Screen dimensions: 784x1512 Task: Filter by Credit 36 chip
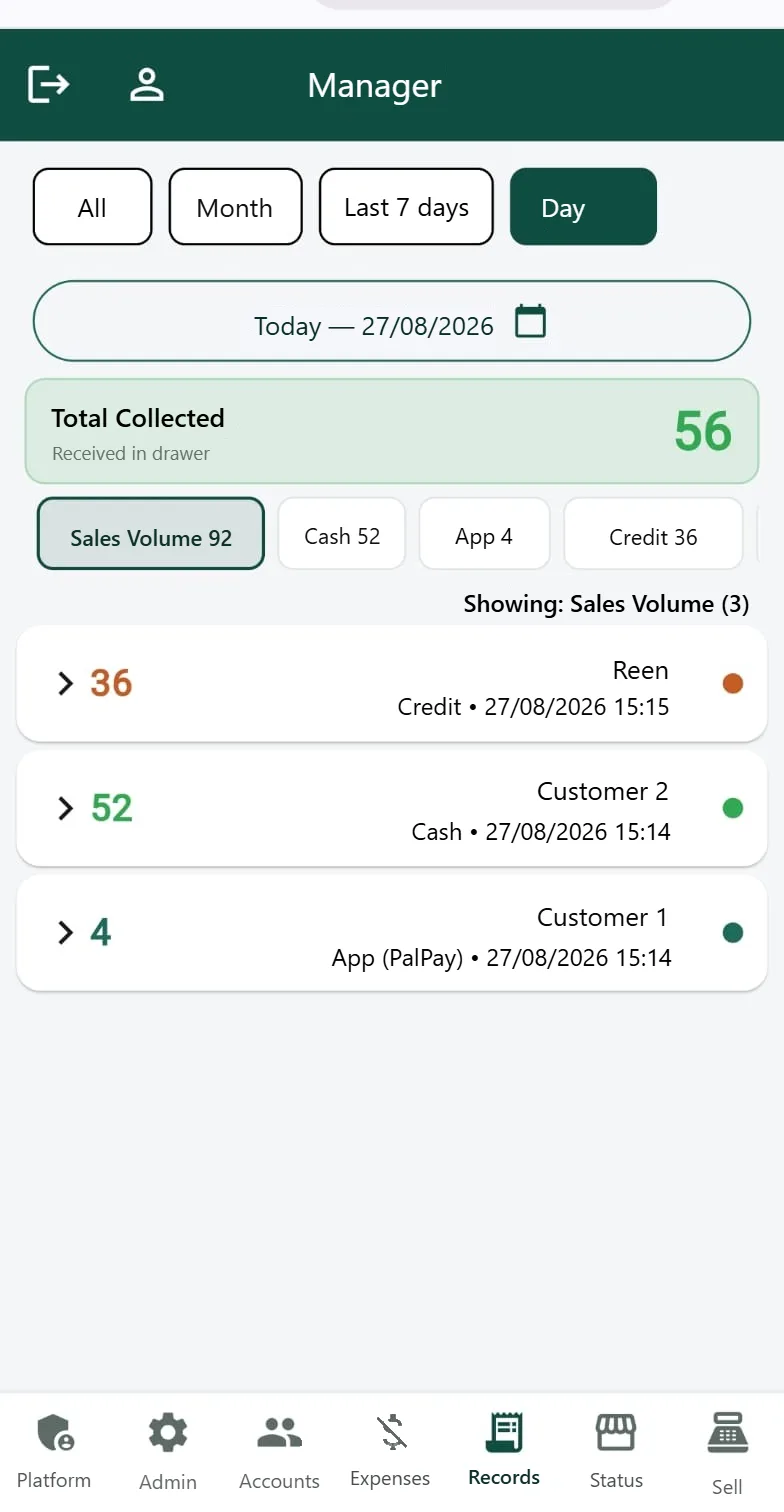(x=653, y=534)
